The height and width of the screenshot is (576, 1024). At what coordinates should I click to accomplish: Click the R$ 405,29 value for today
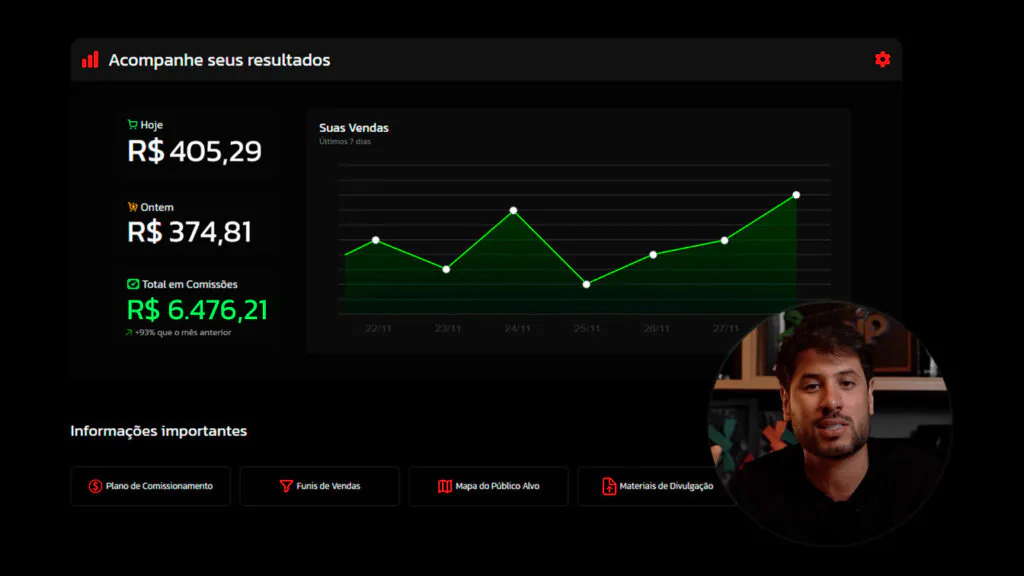pos(195,151)
